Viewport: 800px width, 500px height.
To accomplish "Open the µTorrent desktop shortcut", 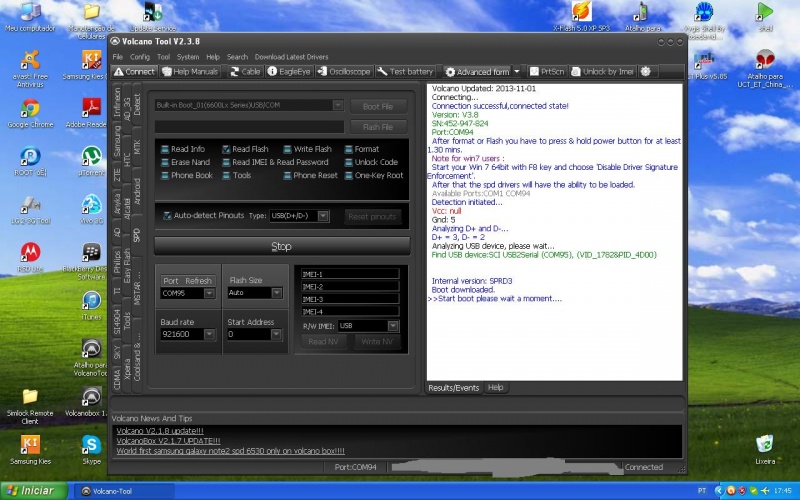I will [91, 161].
